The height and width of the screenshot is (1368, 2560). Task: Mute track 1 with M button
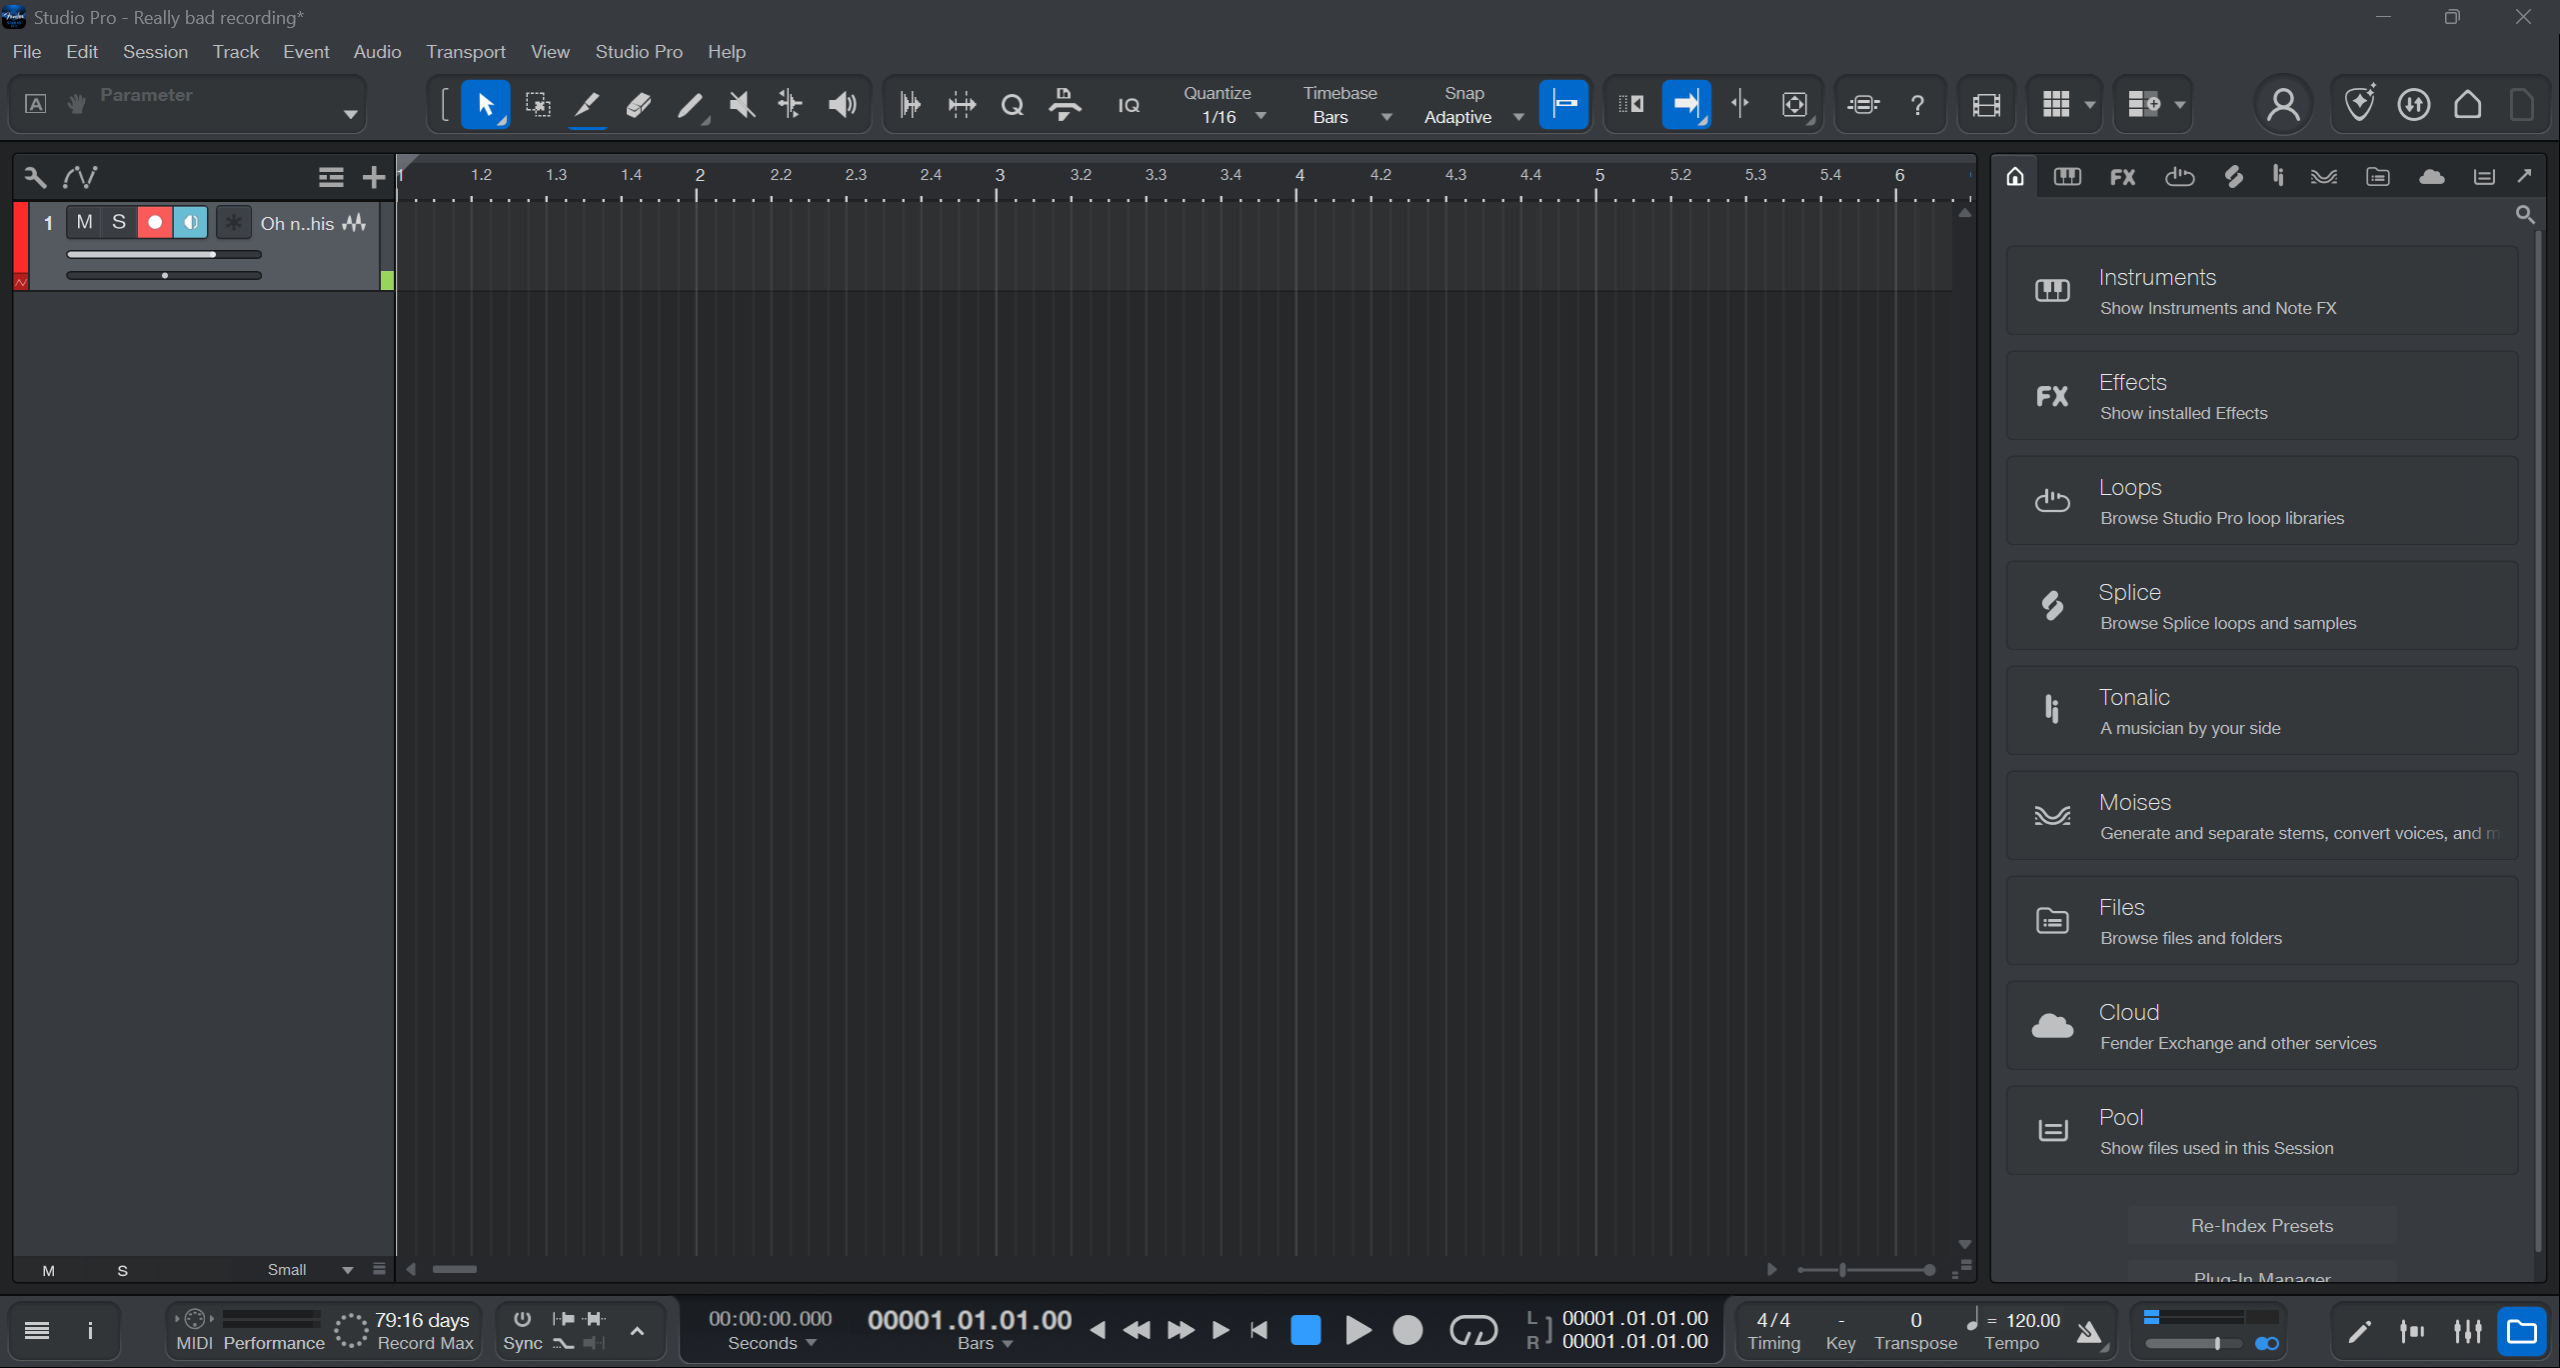pyautogui.click(x=84, y=222)
